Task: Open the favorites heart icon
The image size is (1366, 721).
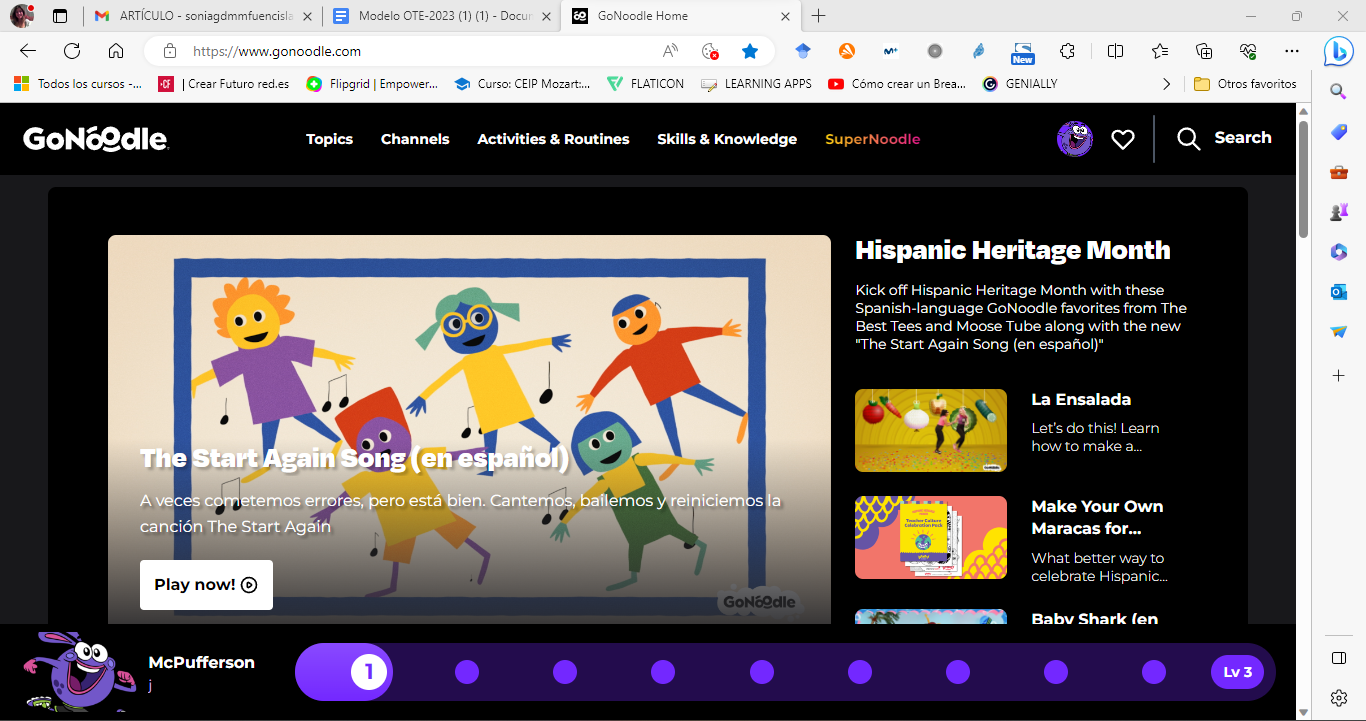Action: (1123, 140)
